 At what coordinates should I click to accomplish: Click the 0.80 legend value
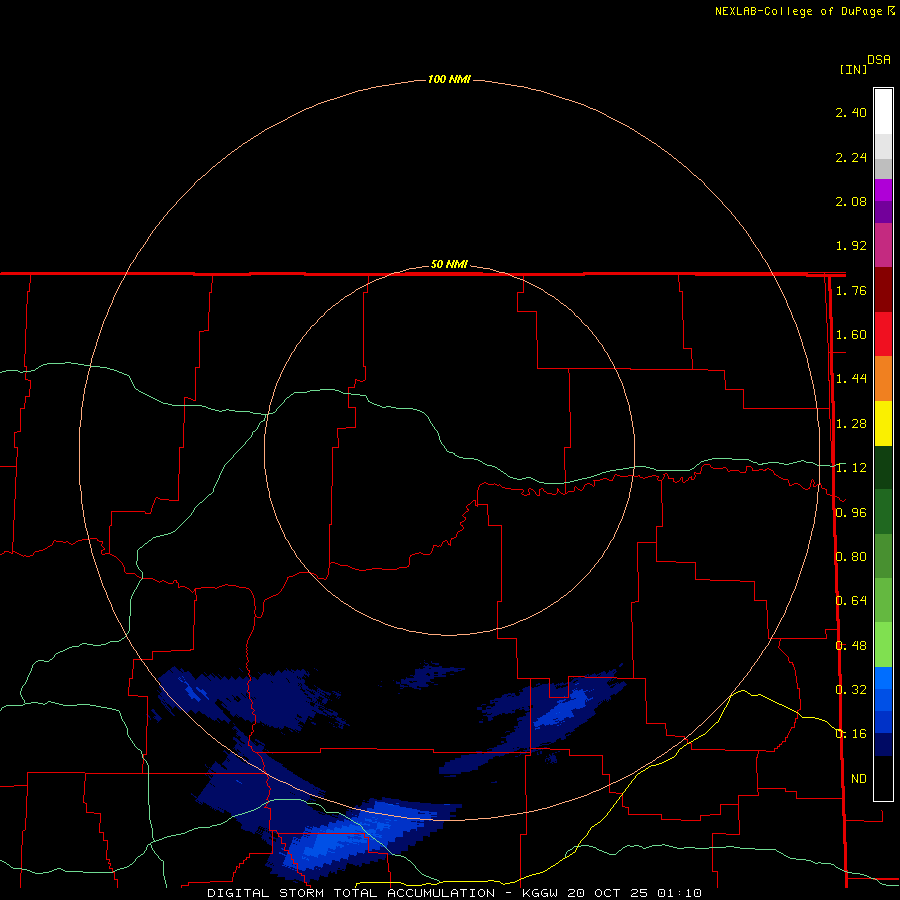(851, 557)
